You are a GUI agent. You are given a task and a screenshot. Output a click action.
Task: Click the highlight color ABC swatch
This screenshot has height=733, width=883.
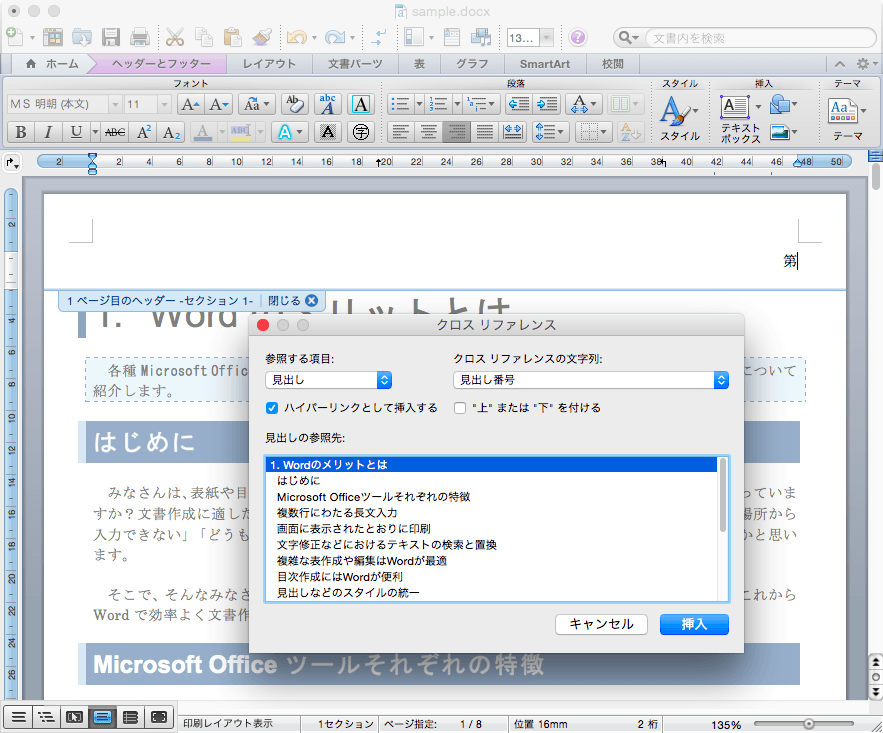click(x=240, y=132)
